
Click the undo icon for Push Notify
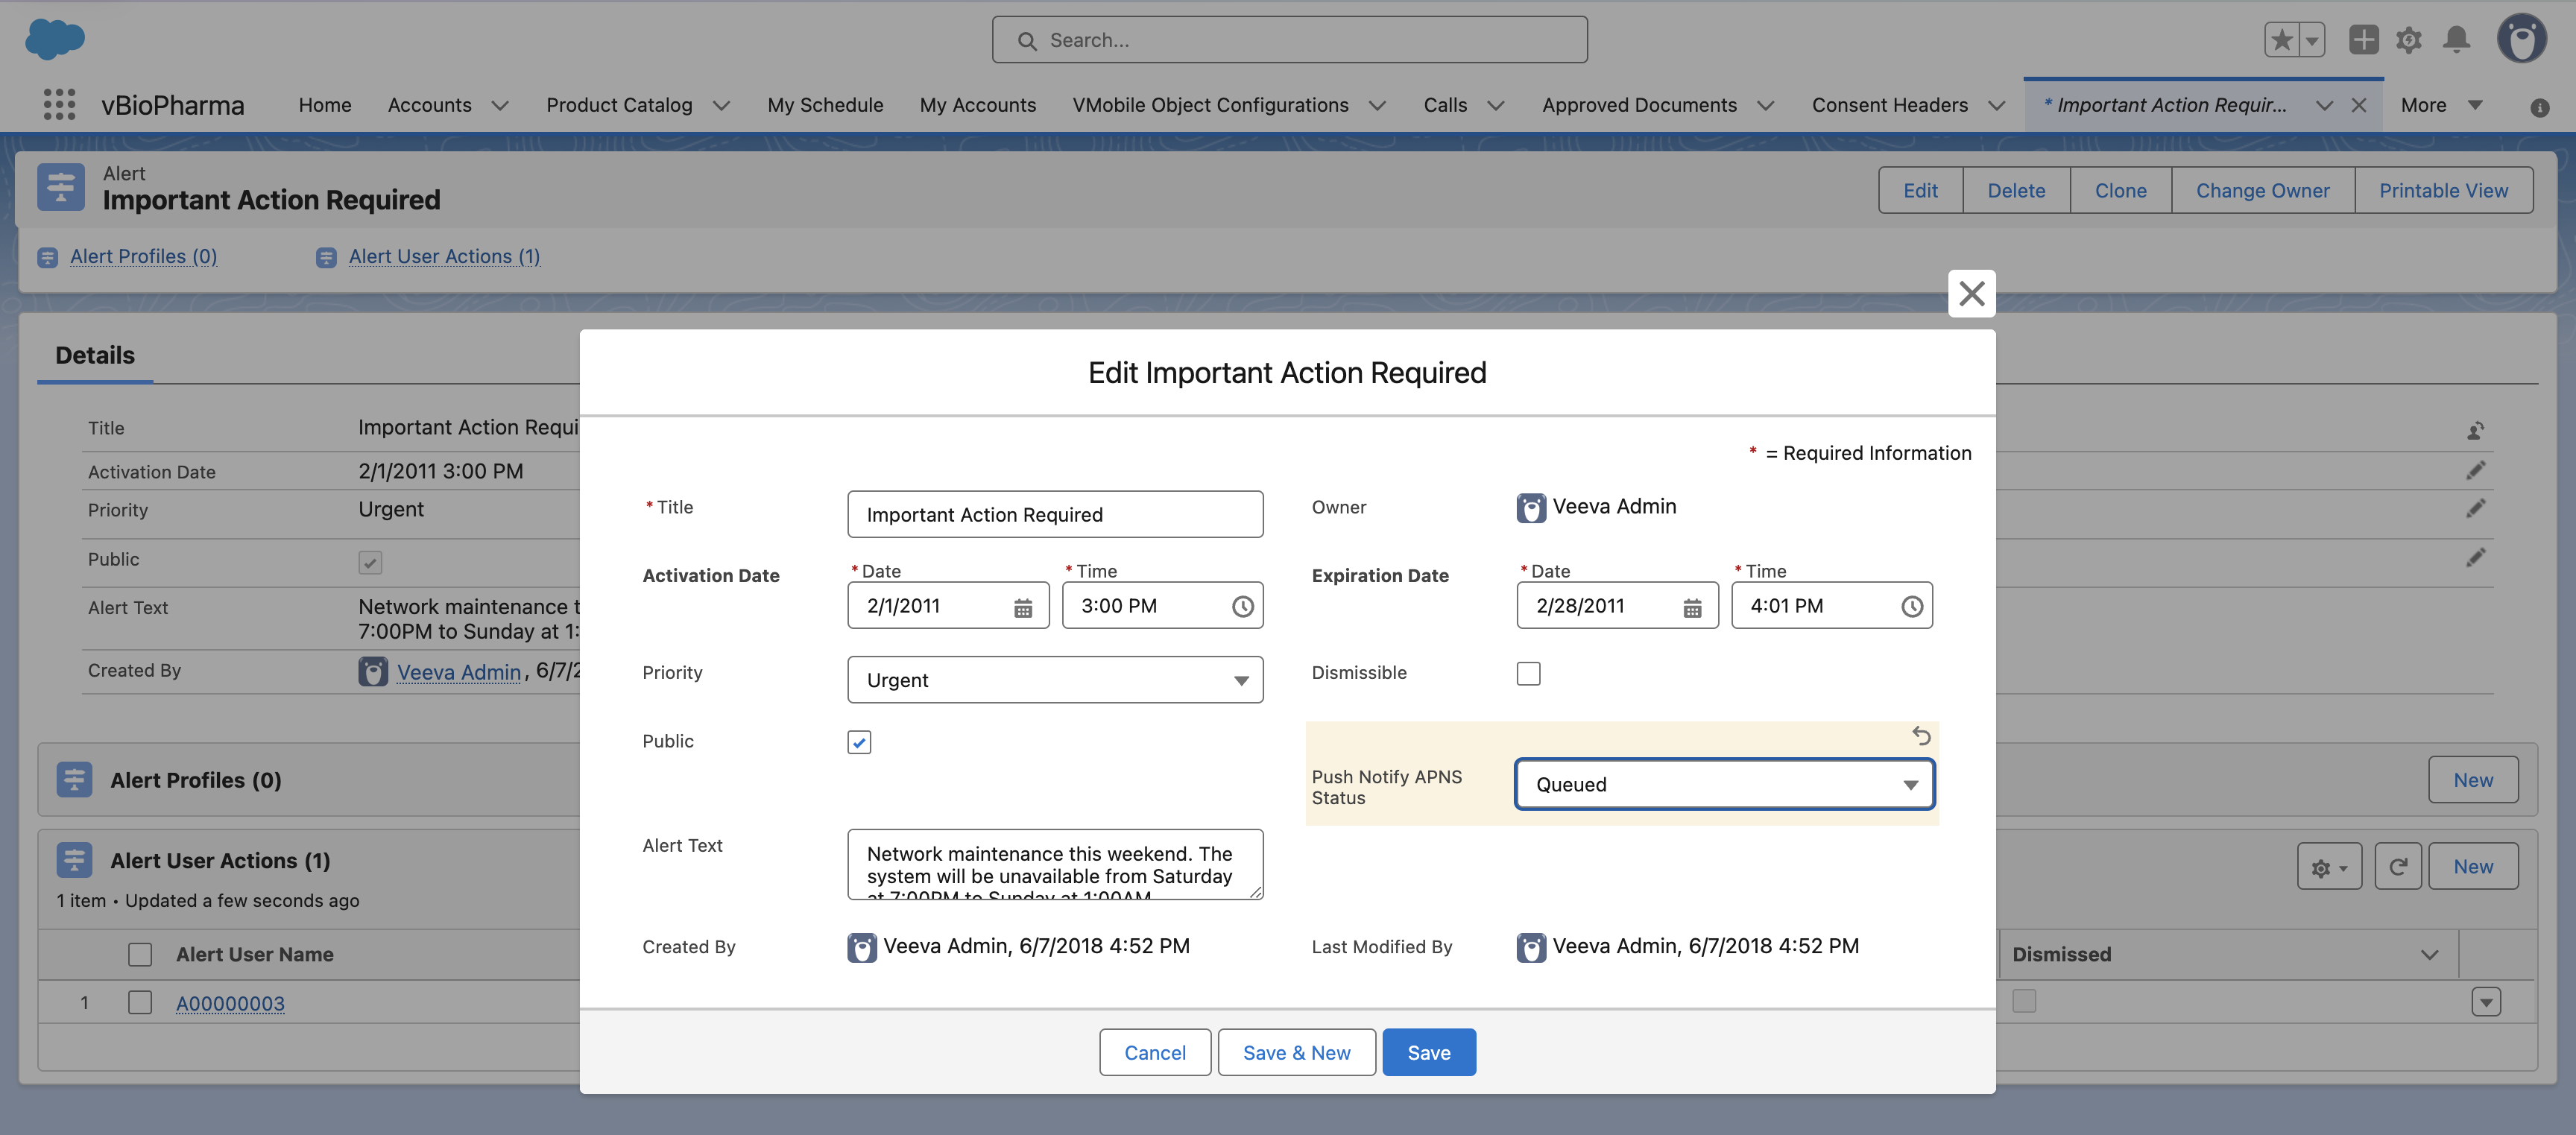pyautogui.click(x=1920, y=736)
